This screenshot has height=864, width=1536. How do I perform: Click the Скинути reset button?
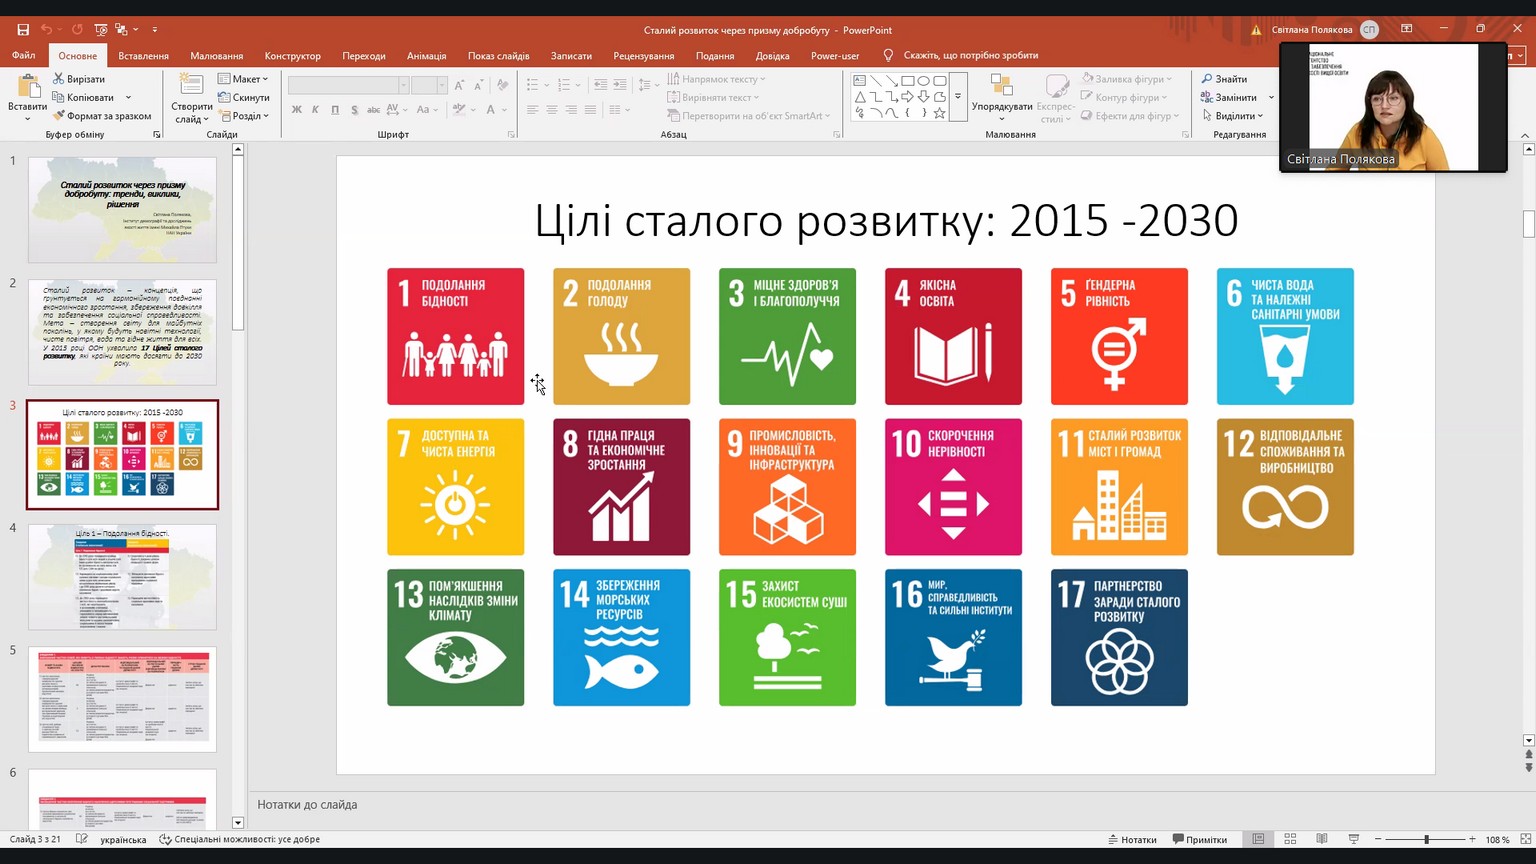click(243, 98)
